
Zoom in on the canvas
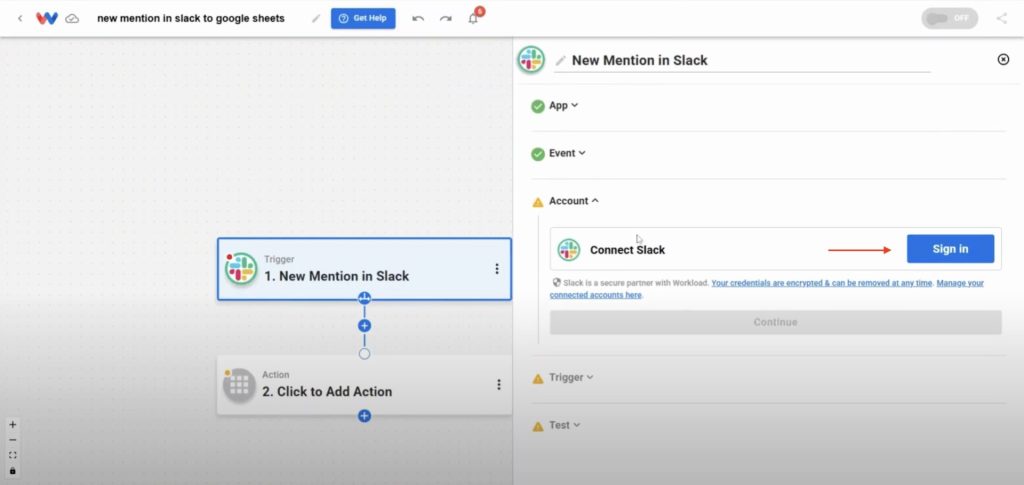pyautogui.click(x=12, y=425)
